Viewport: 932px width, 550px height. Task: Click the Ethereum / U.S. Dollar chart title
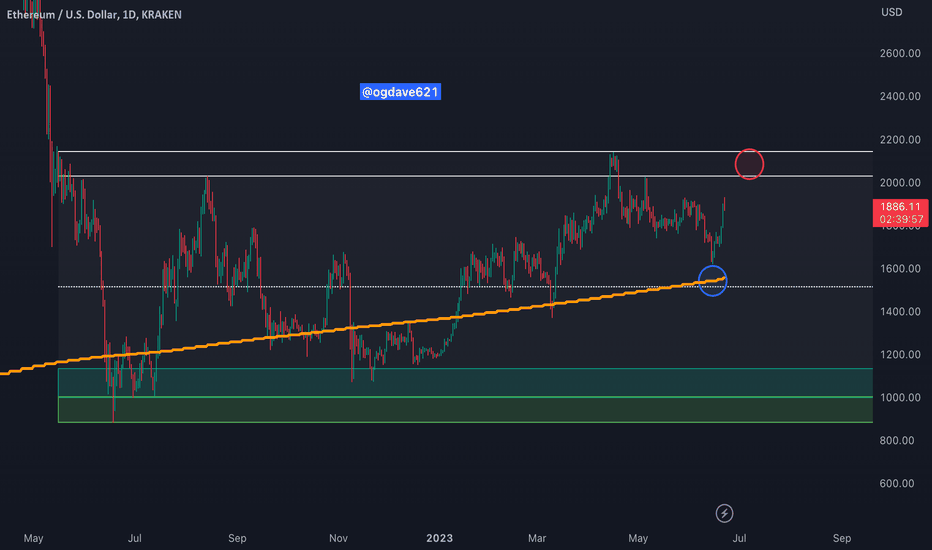[94, 14]
